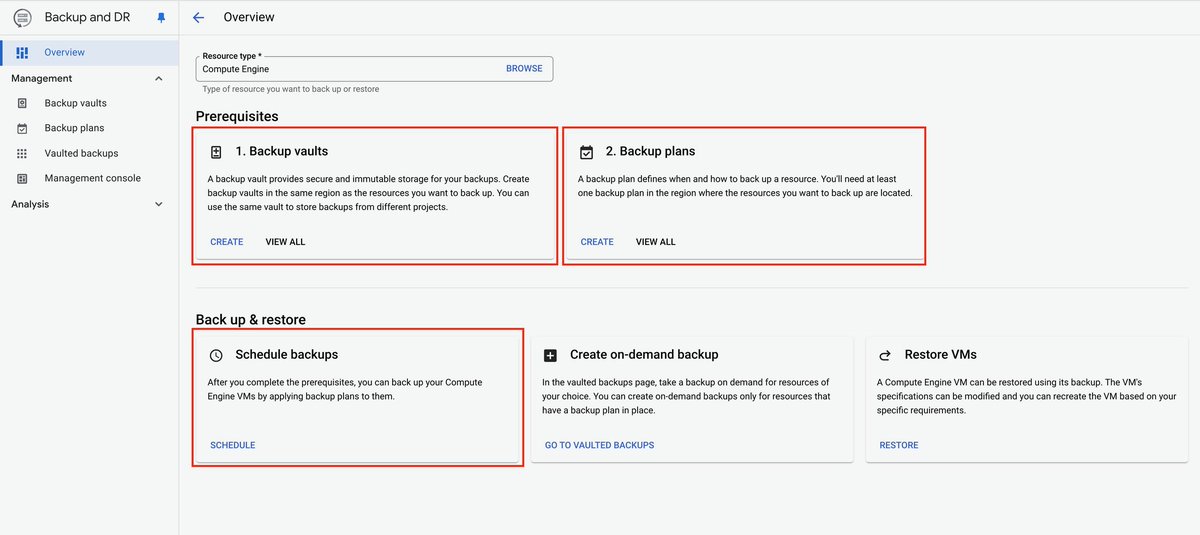Click BROWSE in the resource type field

524,69
